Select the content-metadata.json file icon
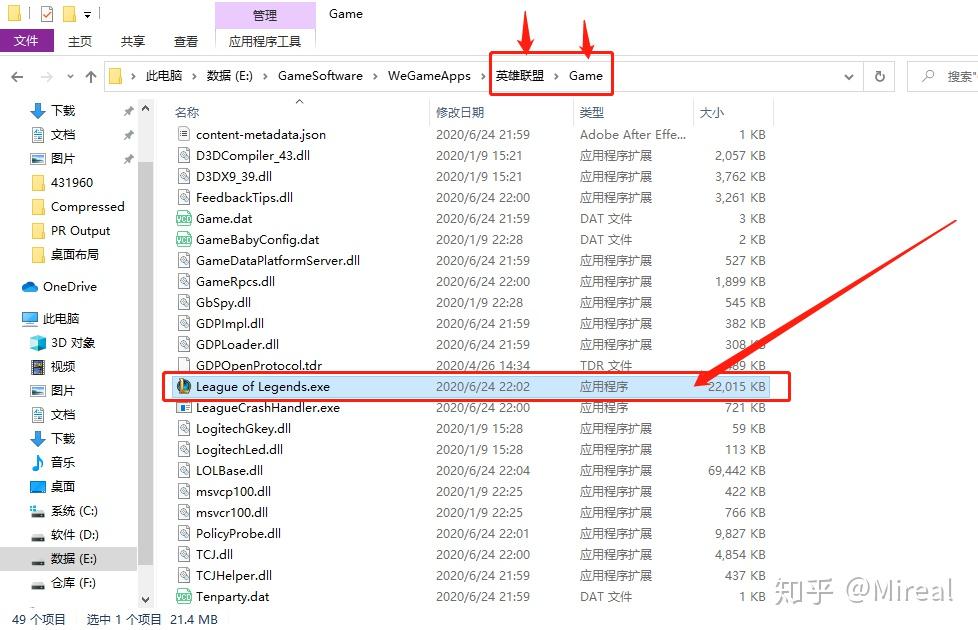The image size is (978, 630). coord(183,134)
